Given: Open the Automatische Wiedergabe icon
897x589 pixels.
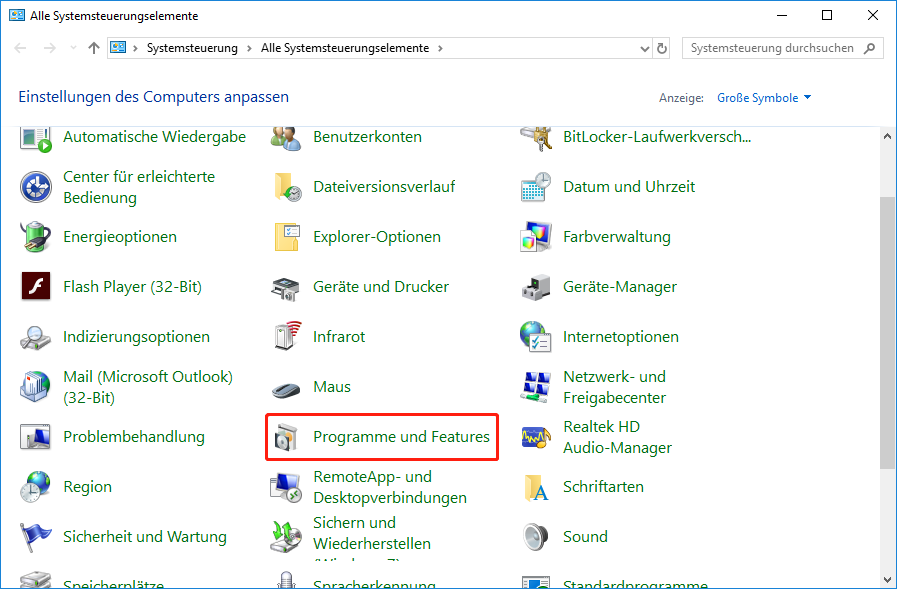Looking at the screenshot, I should [x=35, y=139].
